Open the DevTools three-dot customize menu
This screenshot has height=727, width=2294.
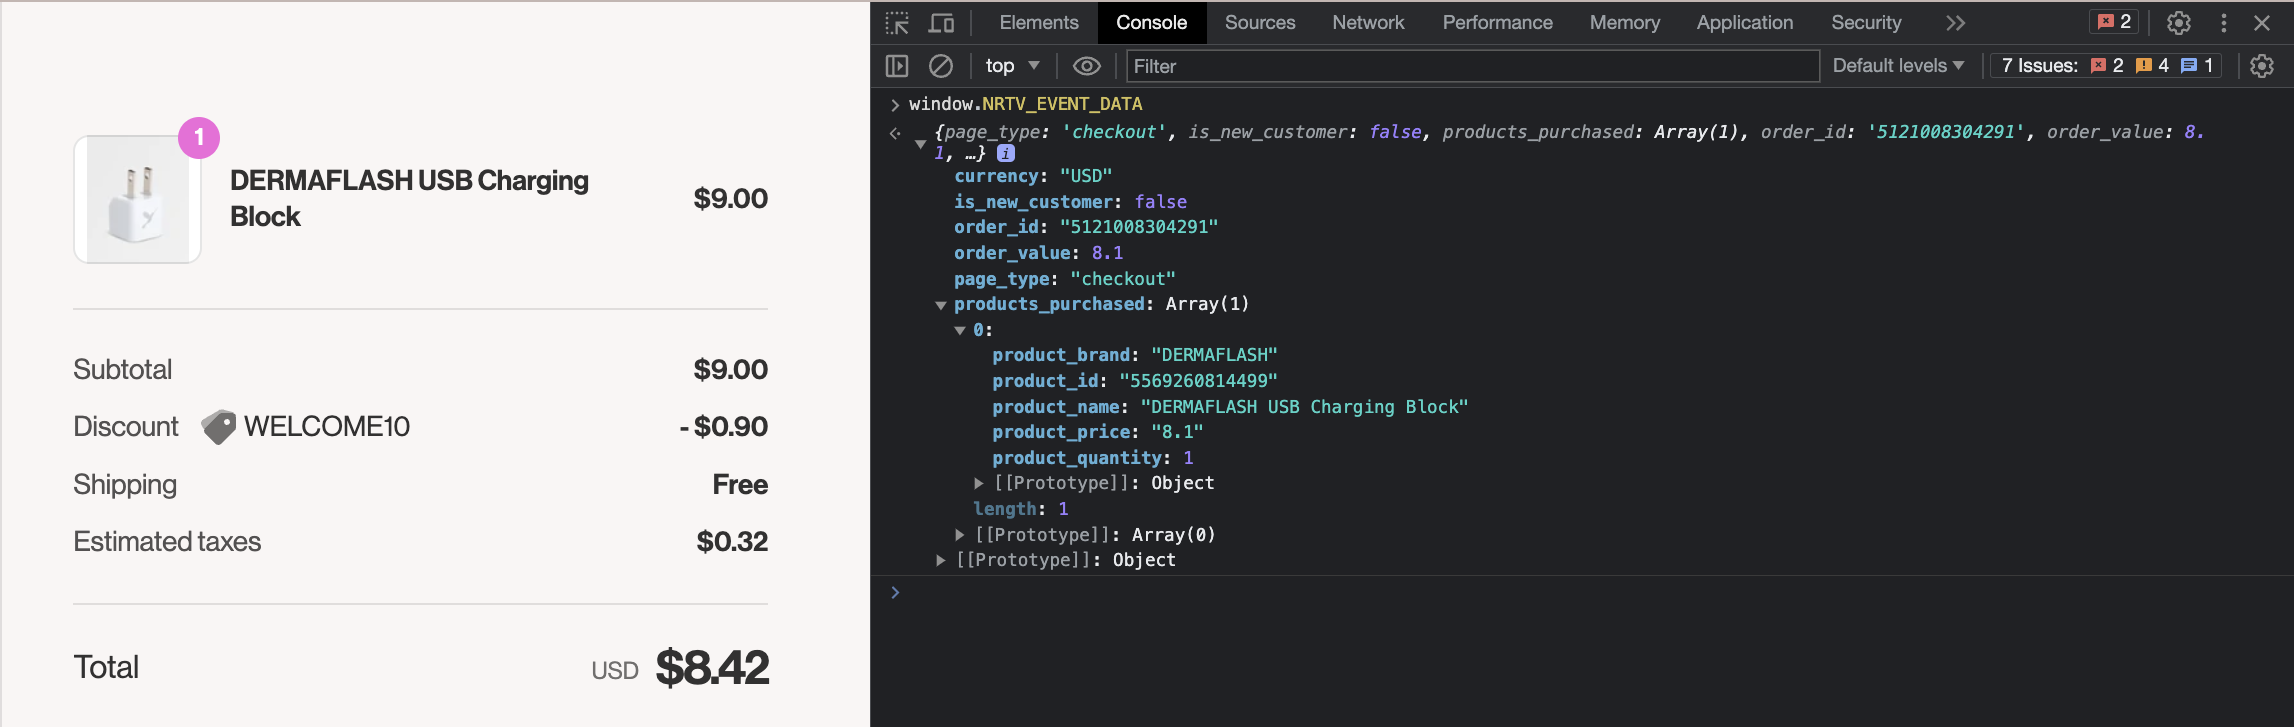(2223, 23)
